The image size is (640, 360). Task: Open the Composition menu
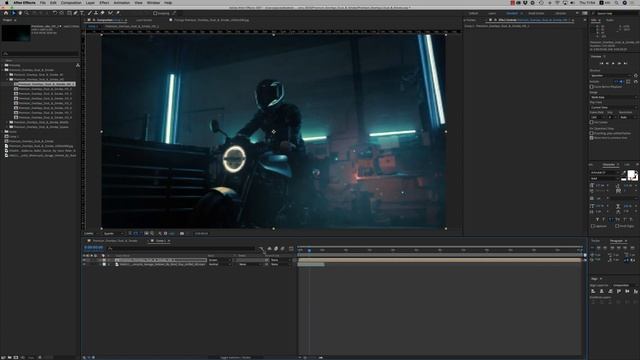[71, 2]
